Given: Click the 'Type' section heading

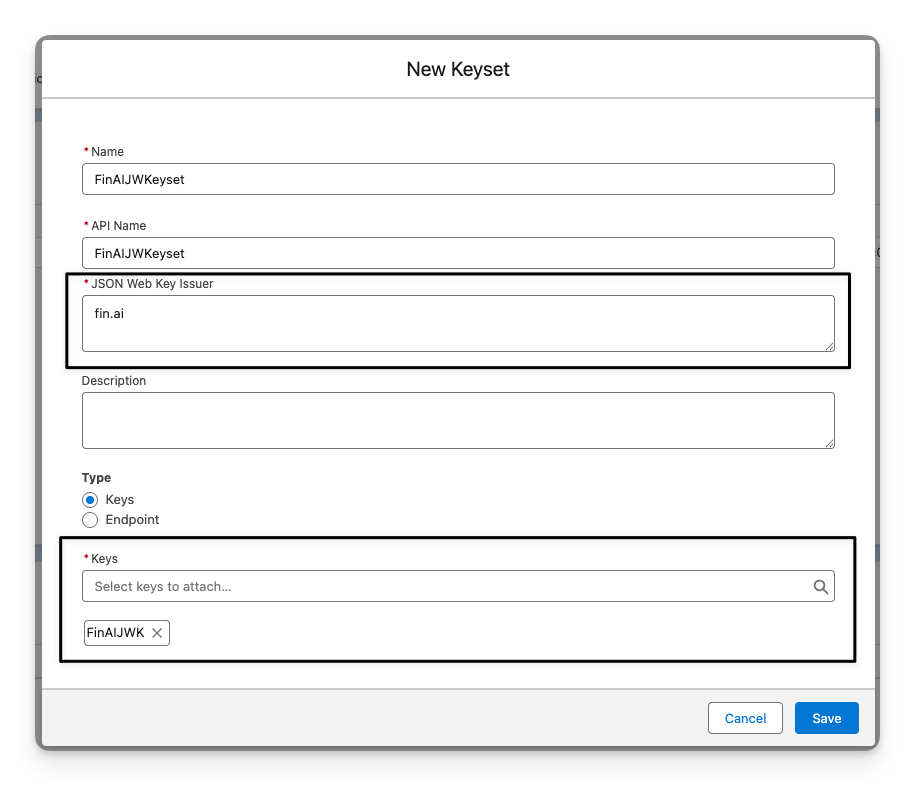Looking at the screenshot, I should pos(96,478).
